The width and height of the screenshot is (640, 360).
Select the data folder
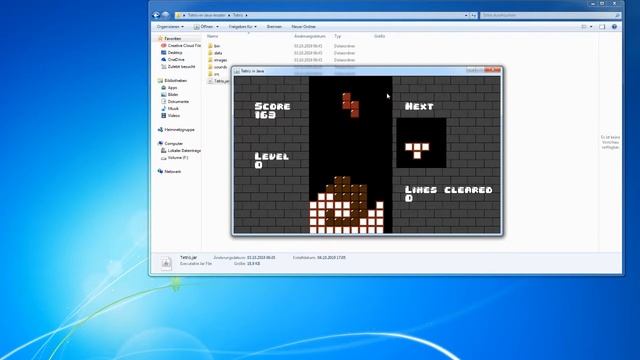[x=215, y=53]
